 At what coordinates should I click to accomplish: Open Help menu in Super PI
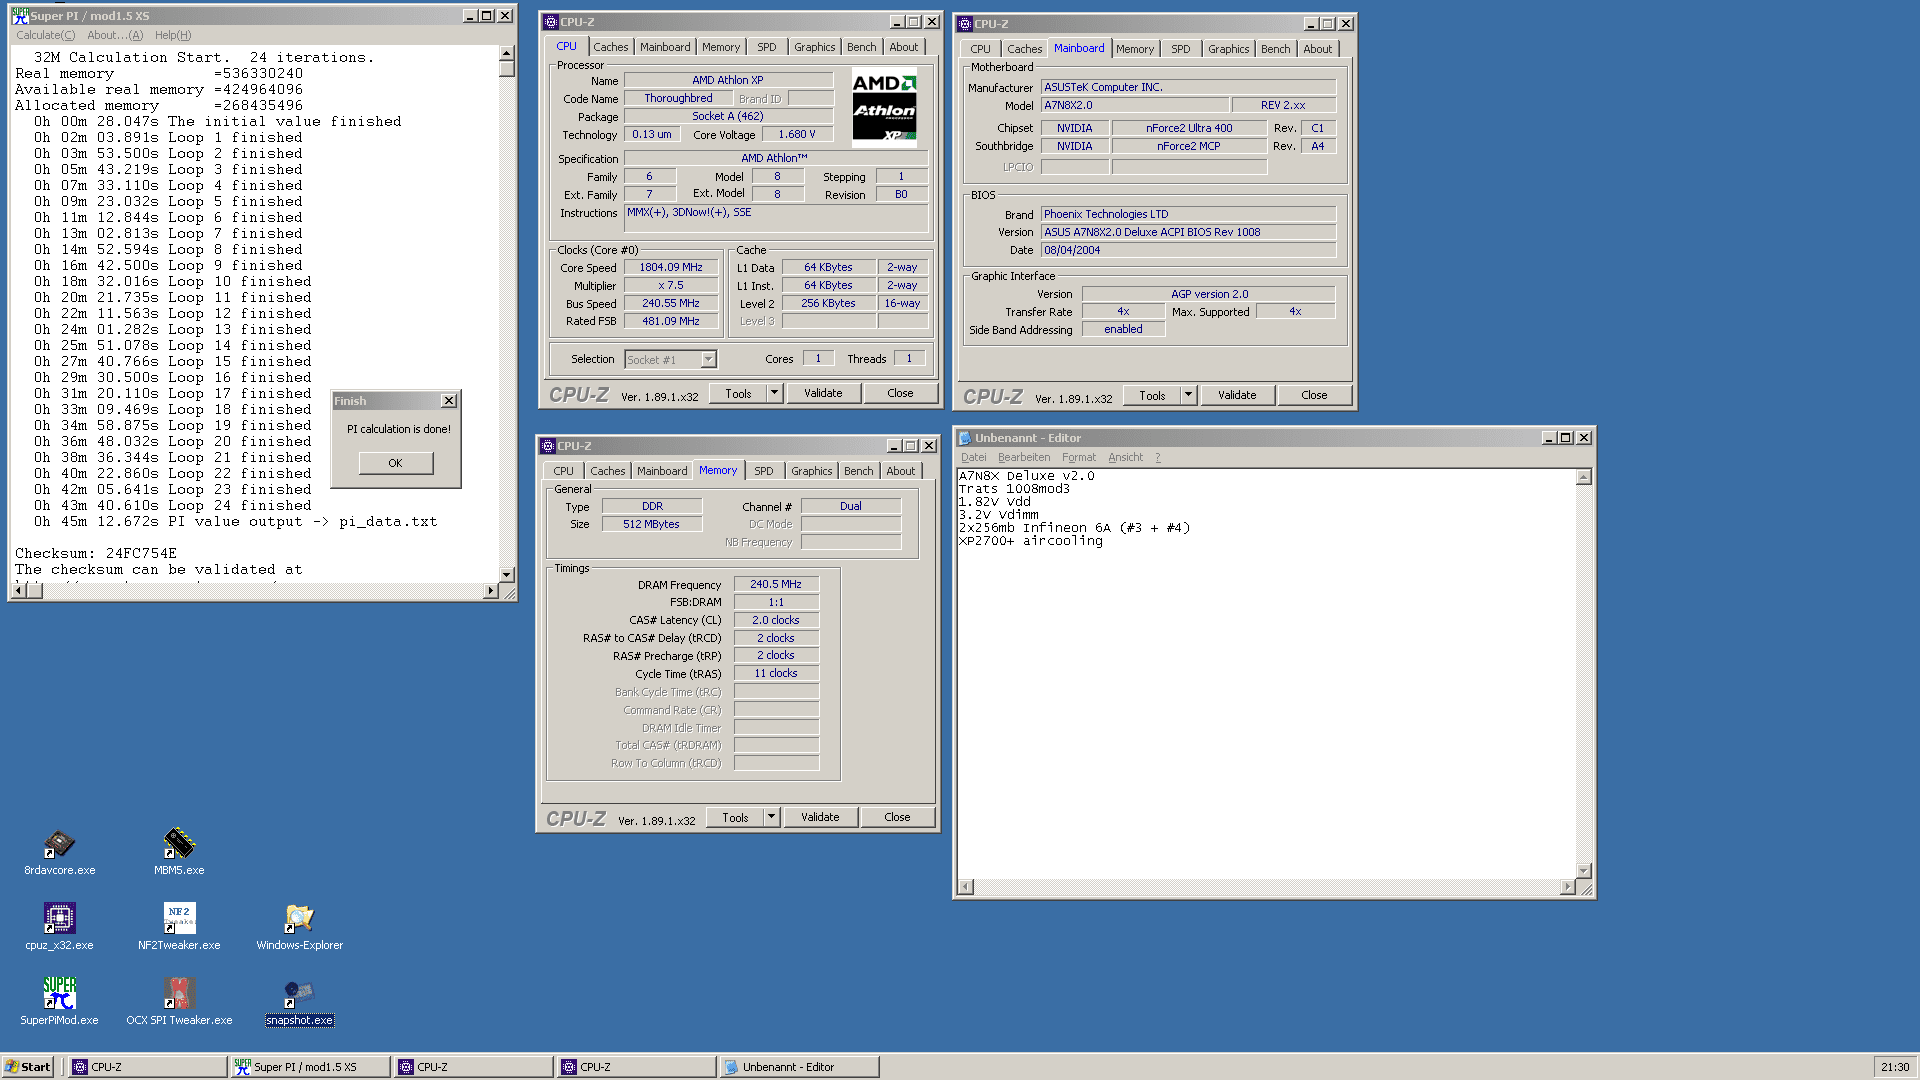173,35
